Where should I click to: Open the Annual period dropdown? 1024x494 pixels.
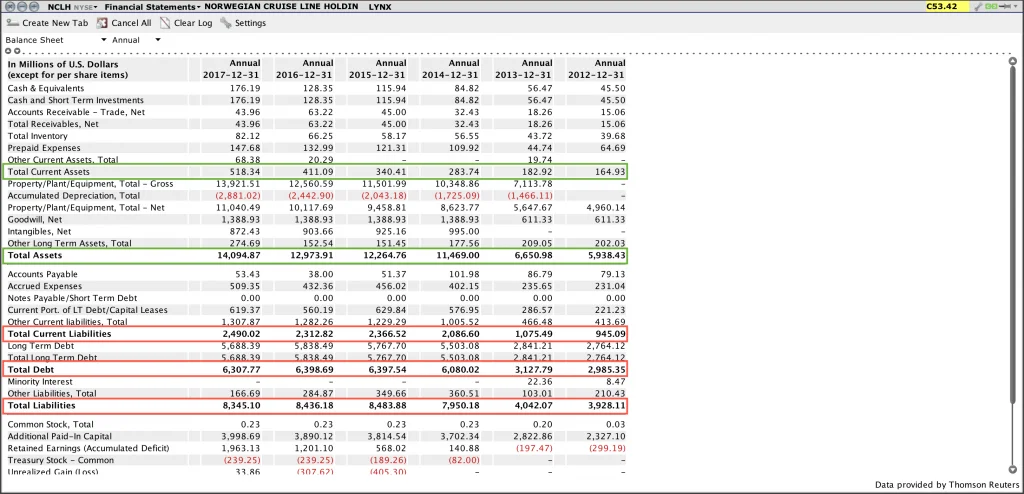click(x=136, y=40)
